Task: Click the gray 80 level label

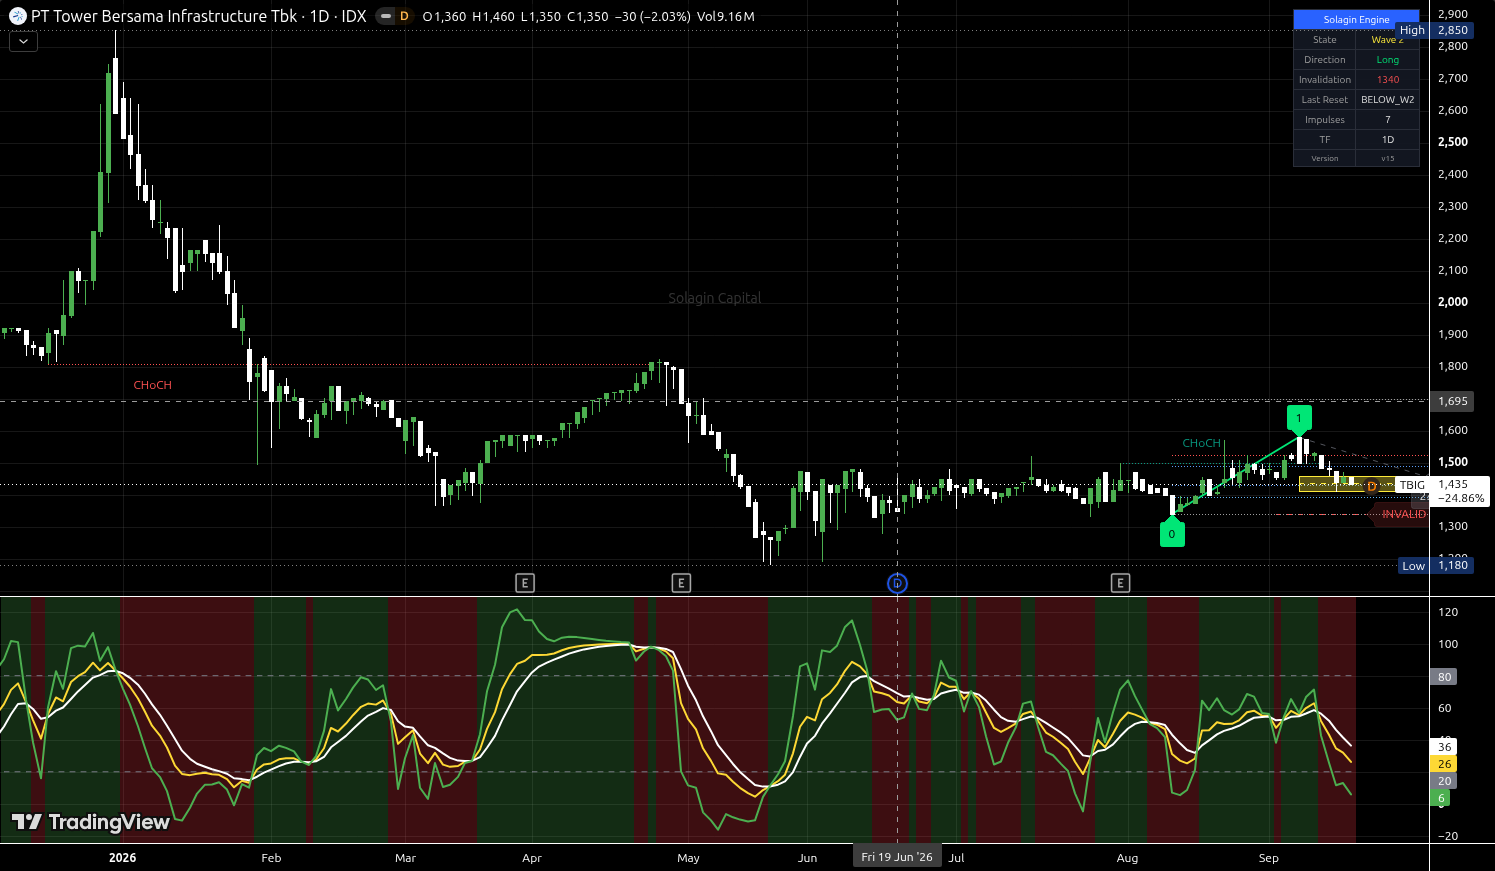Action: (x=1444, y=677)
